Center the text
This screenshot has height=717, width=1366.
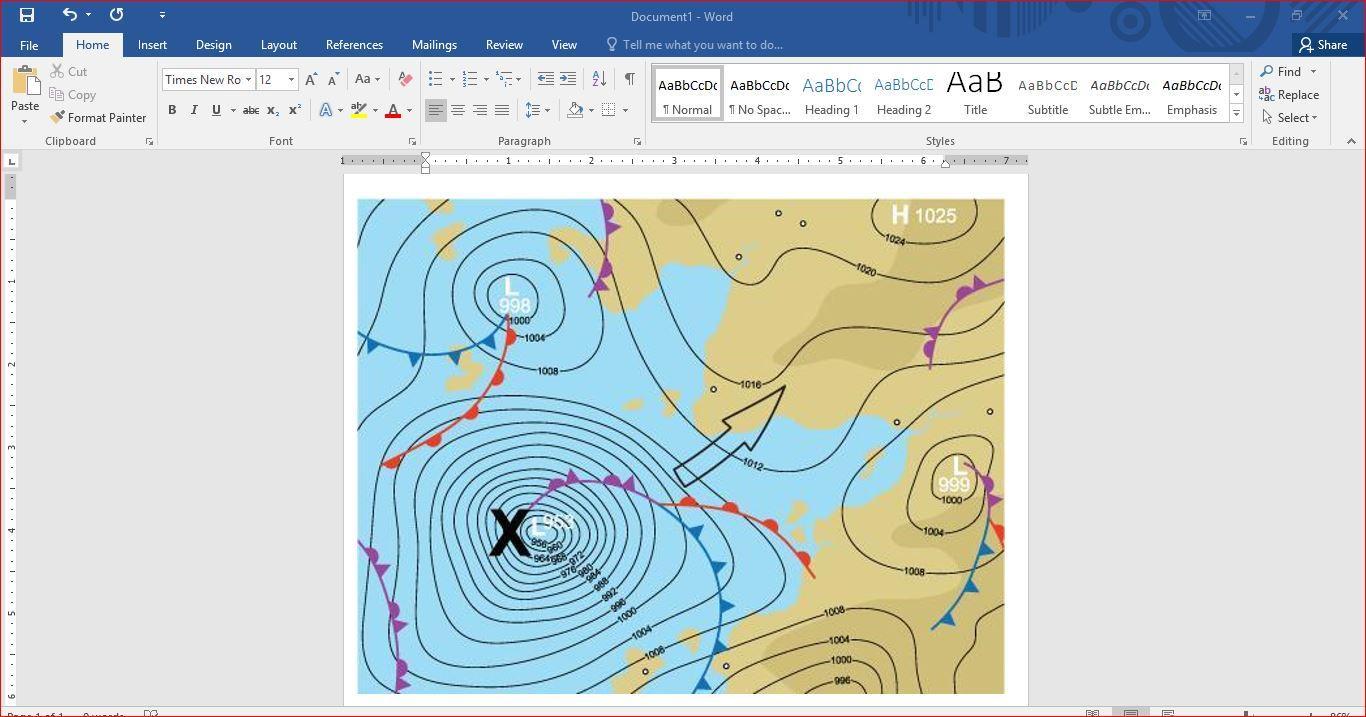click(x=457, y=110)
